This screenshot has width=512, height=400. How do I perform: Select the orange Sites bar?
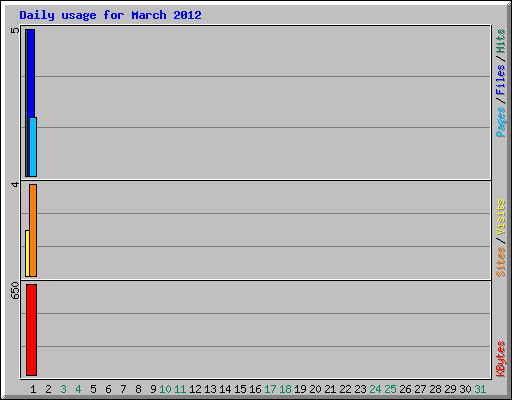(33, 230)
